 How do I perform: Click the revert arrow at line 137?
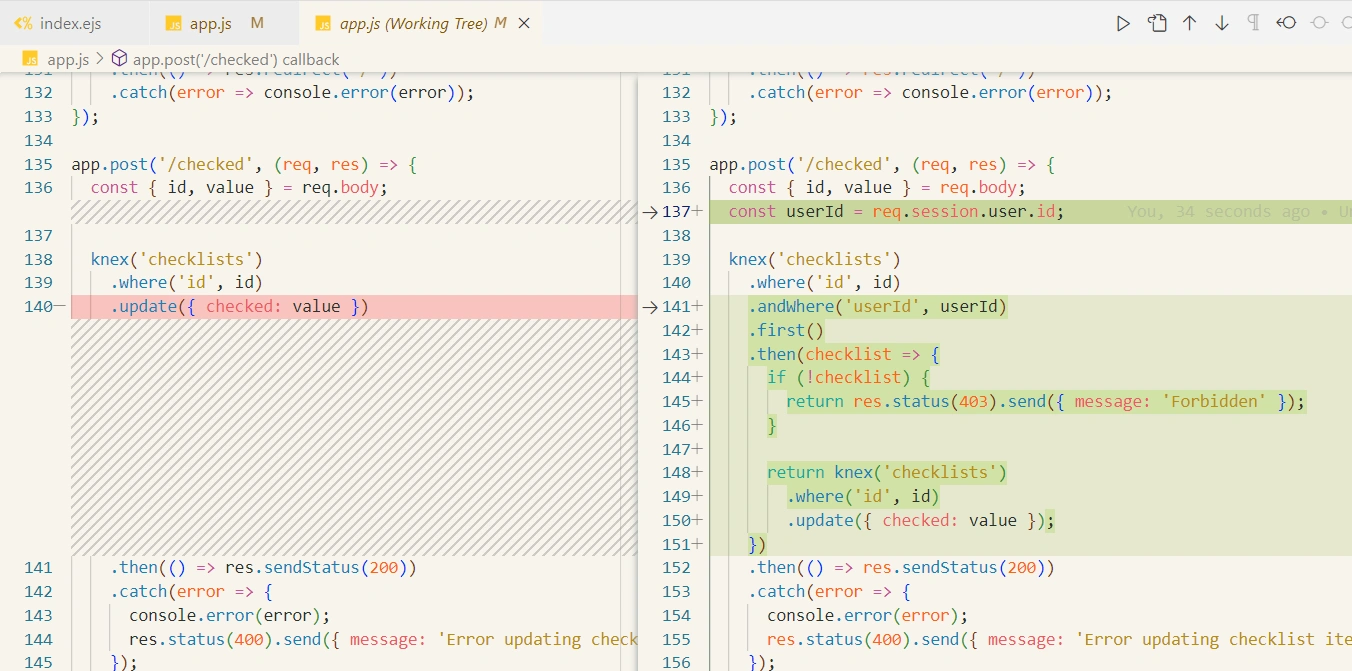[649, 212]
